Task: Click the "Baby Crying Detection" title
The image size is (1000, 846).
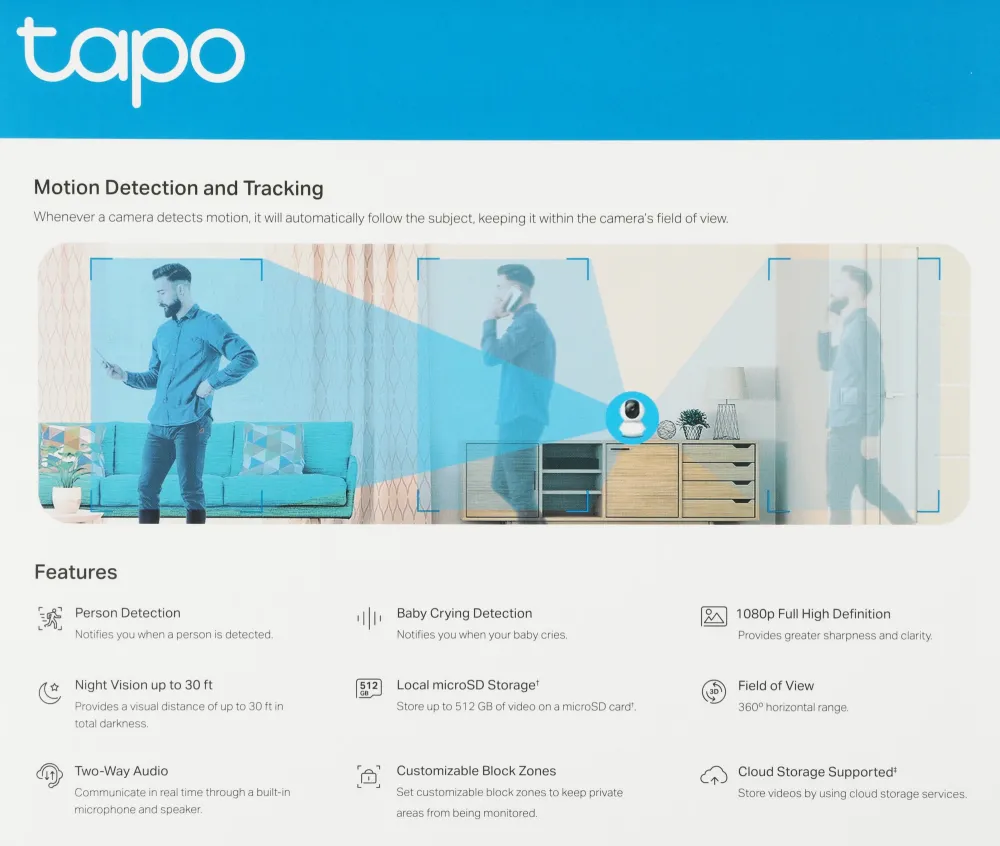Action: point(464,613)
